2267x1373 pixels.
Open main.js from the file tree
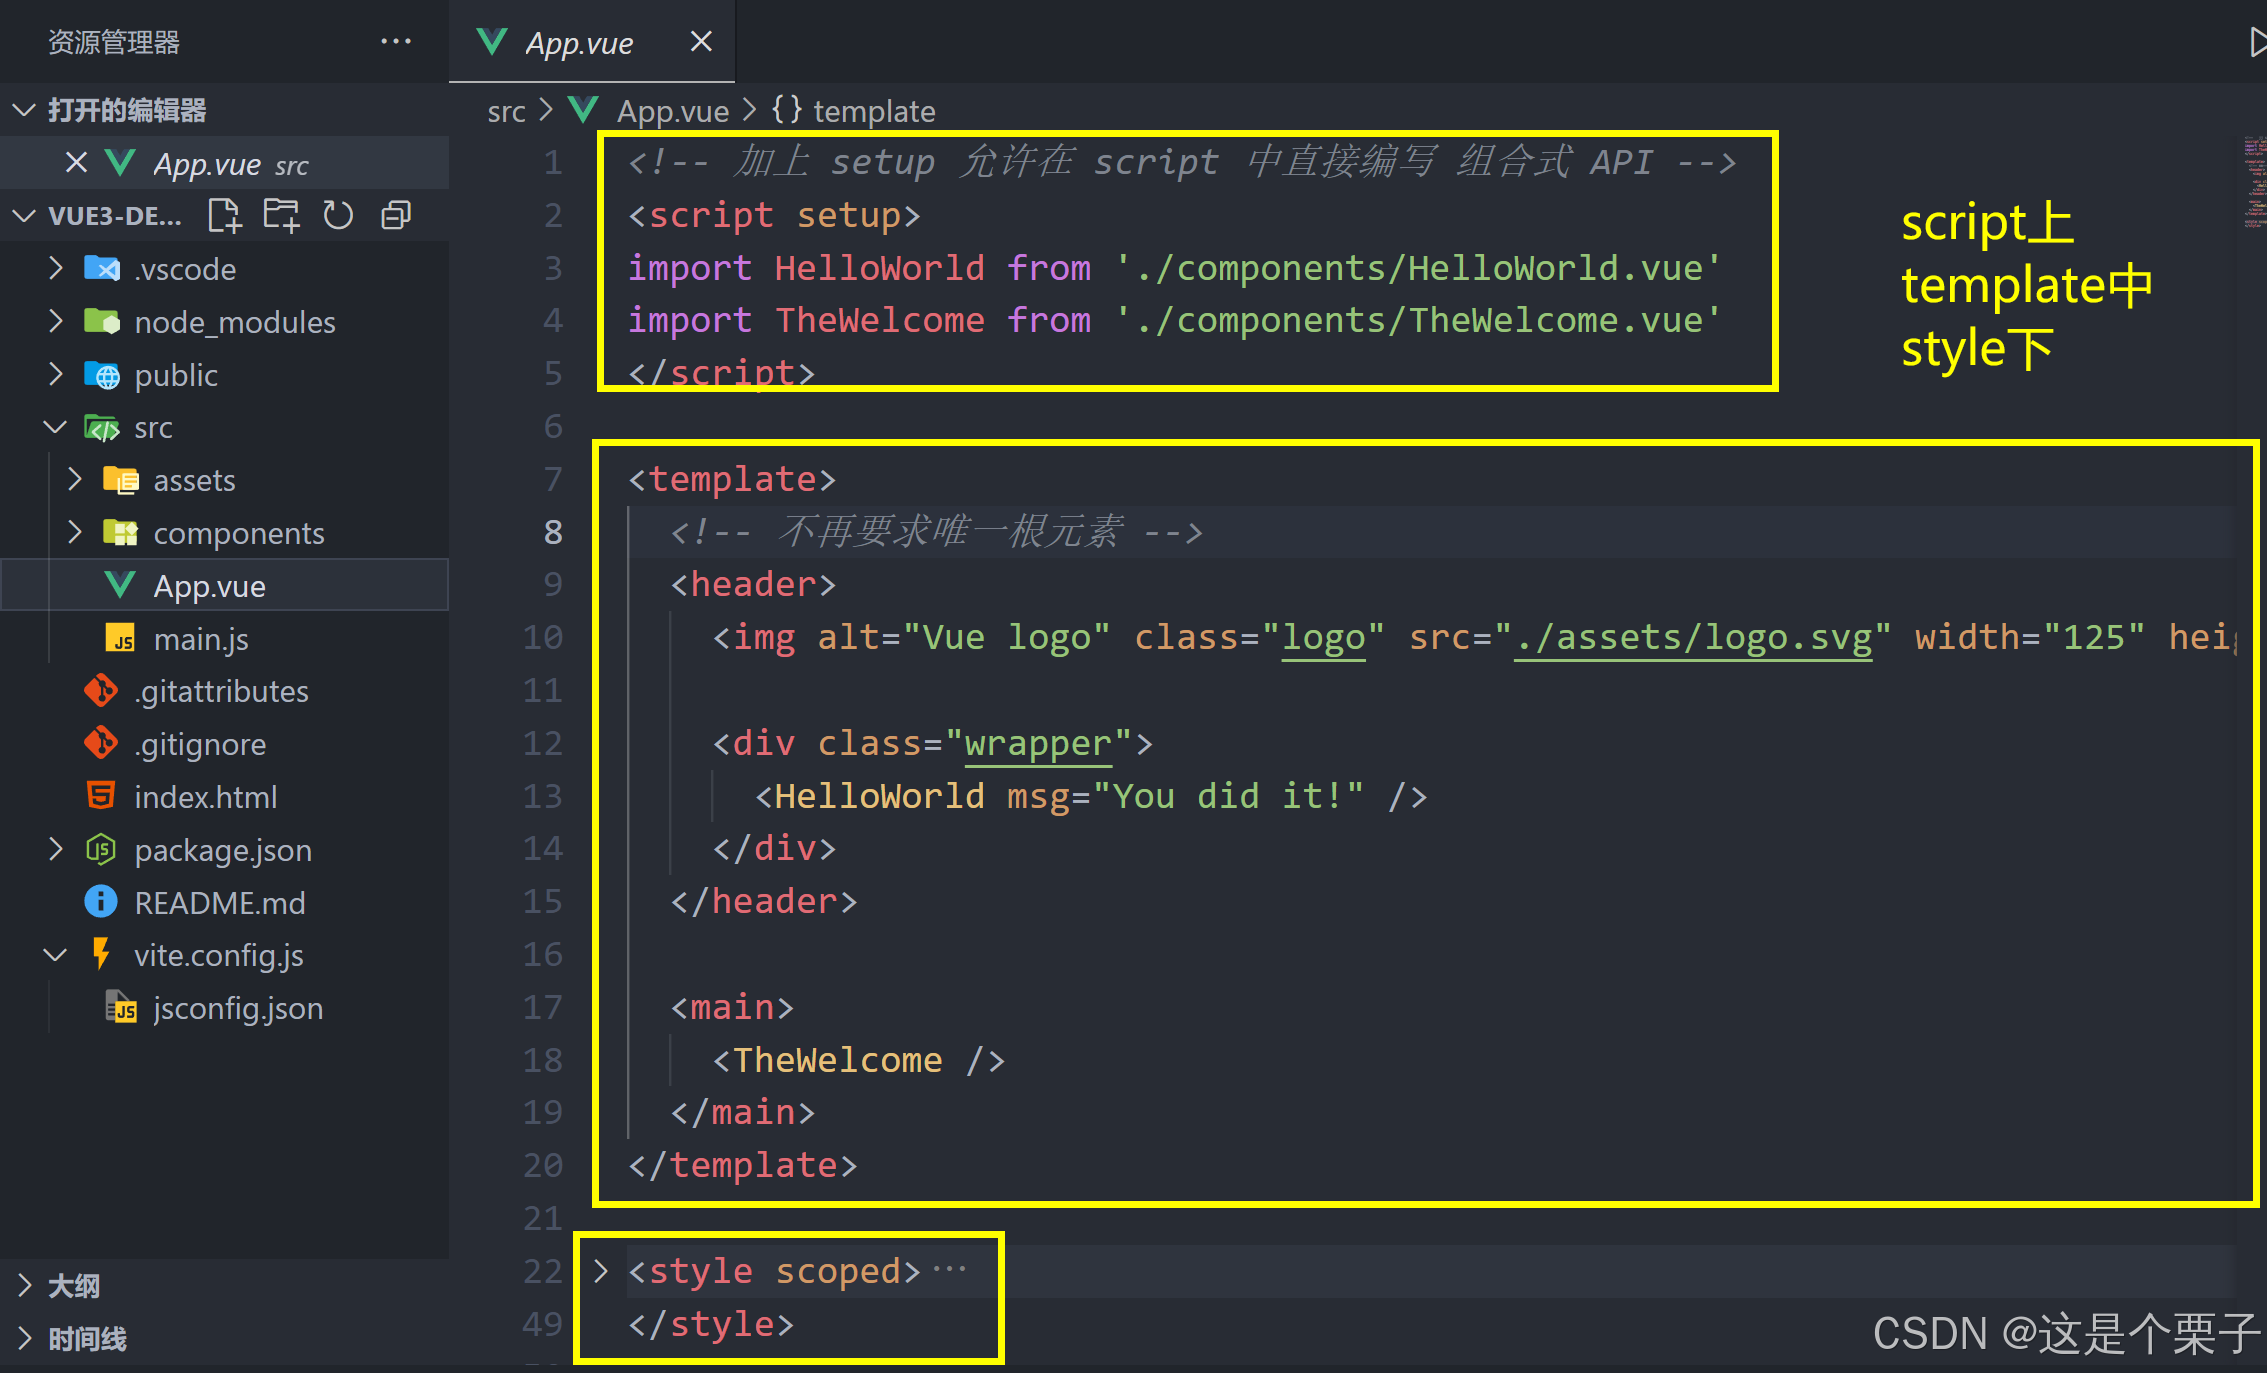[200, 639]
